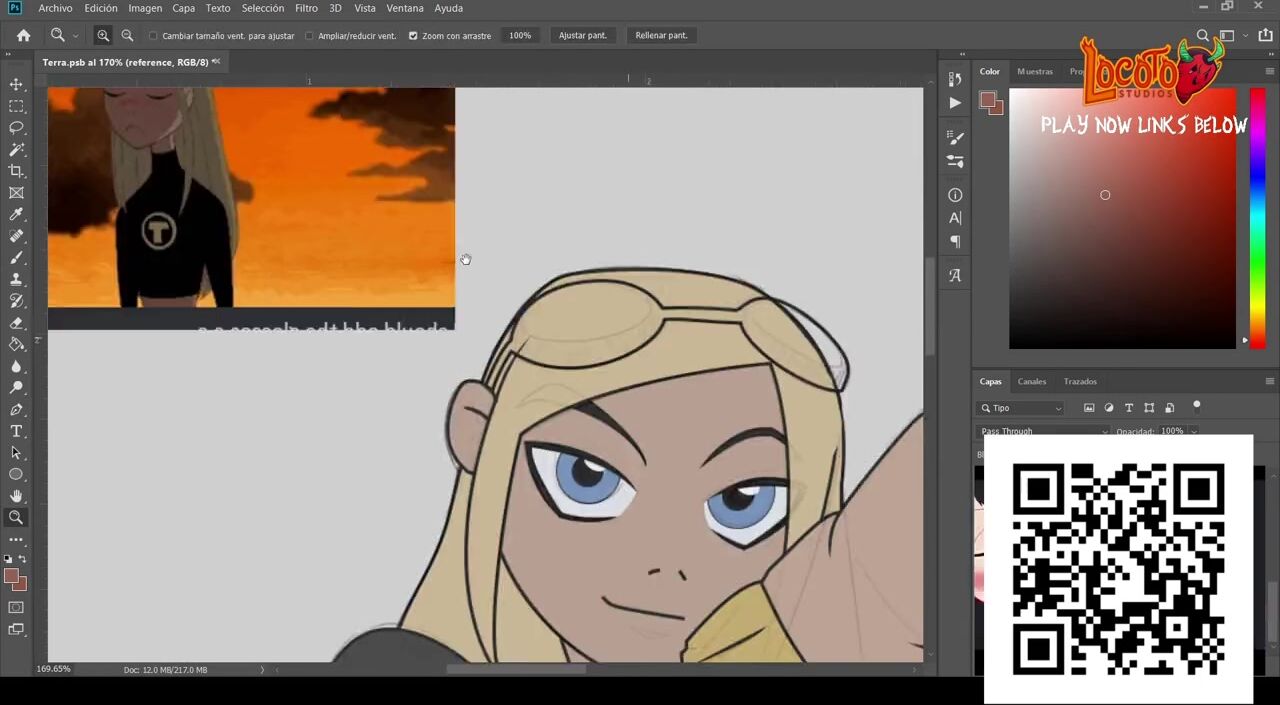The image size is (1280, 705).
Task: Choose the Zoom In mode
Action: tap(103, 35)
